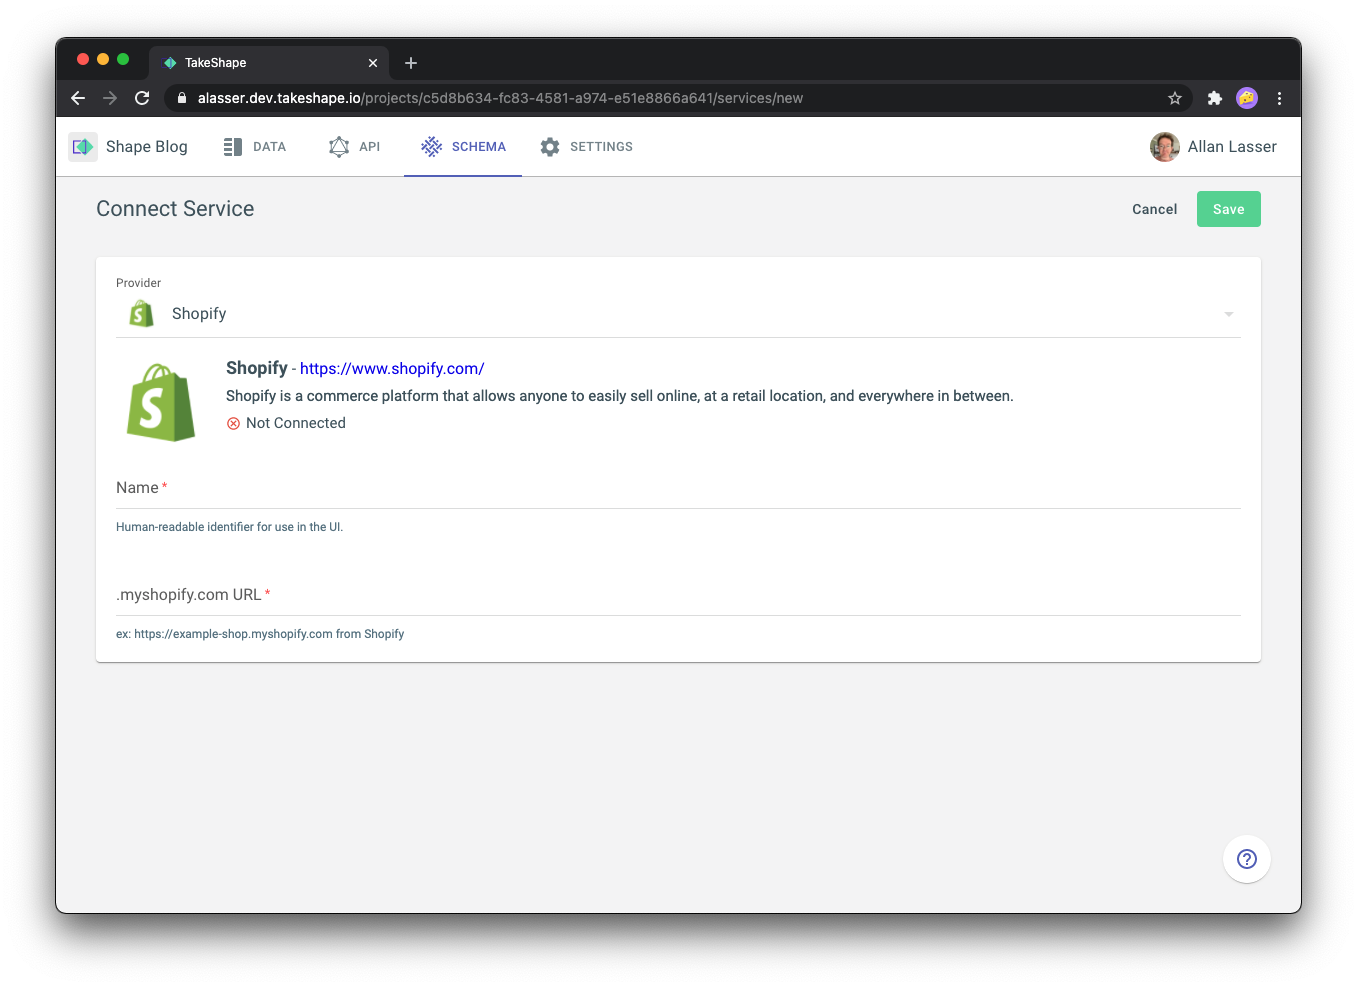This screenshot has height=987, width=1357.
Task: Click the site lock icon in address bar
Action: click(182, 98)
